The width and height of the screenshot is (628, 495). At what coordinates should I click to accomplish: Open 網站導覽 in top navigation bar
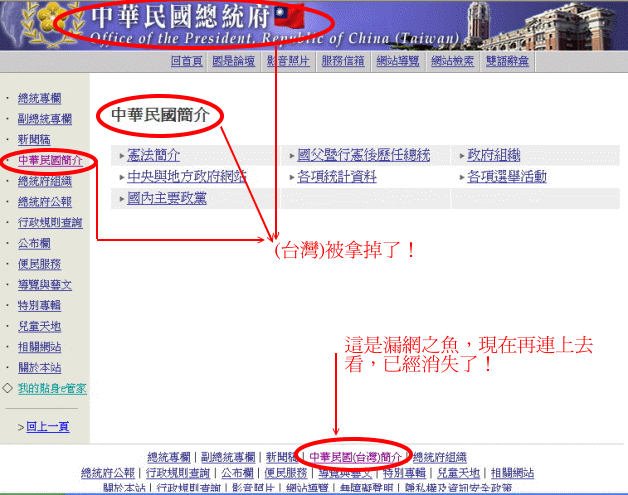click(x=398, y=61)
